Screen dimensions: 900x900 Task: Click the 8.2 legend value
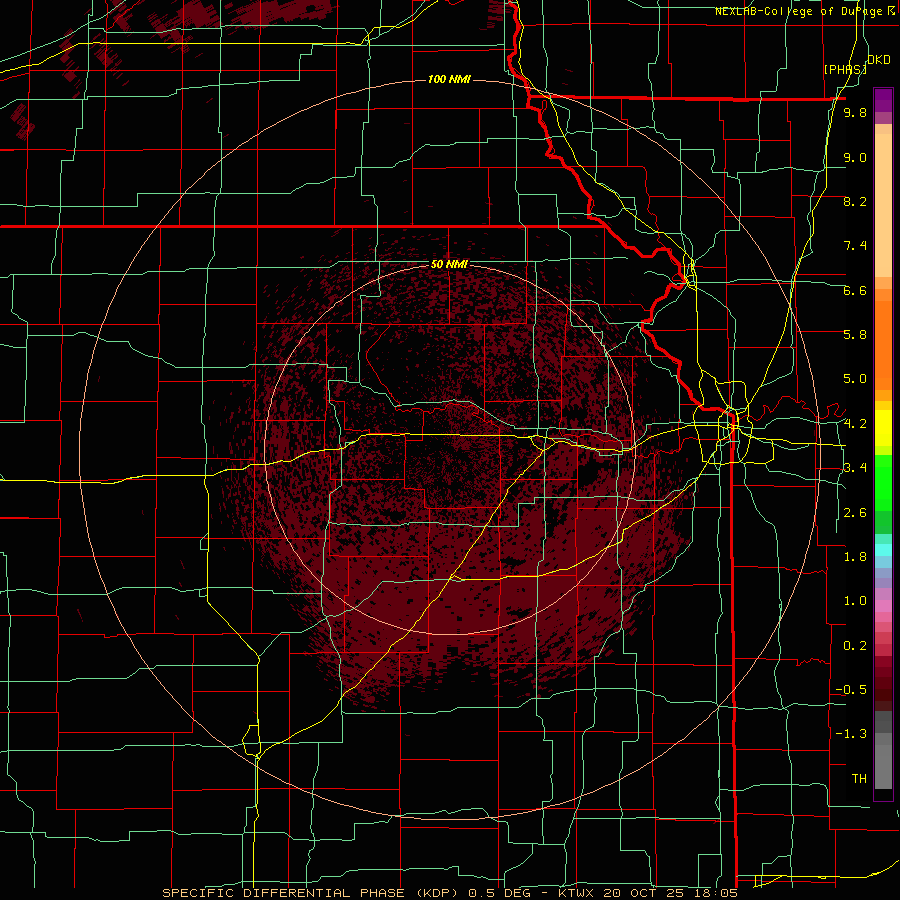pyautogui.click(x=855, y=201)
